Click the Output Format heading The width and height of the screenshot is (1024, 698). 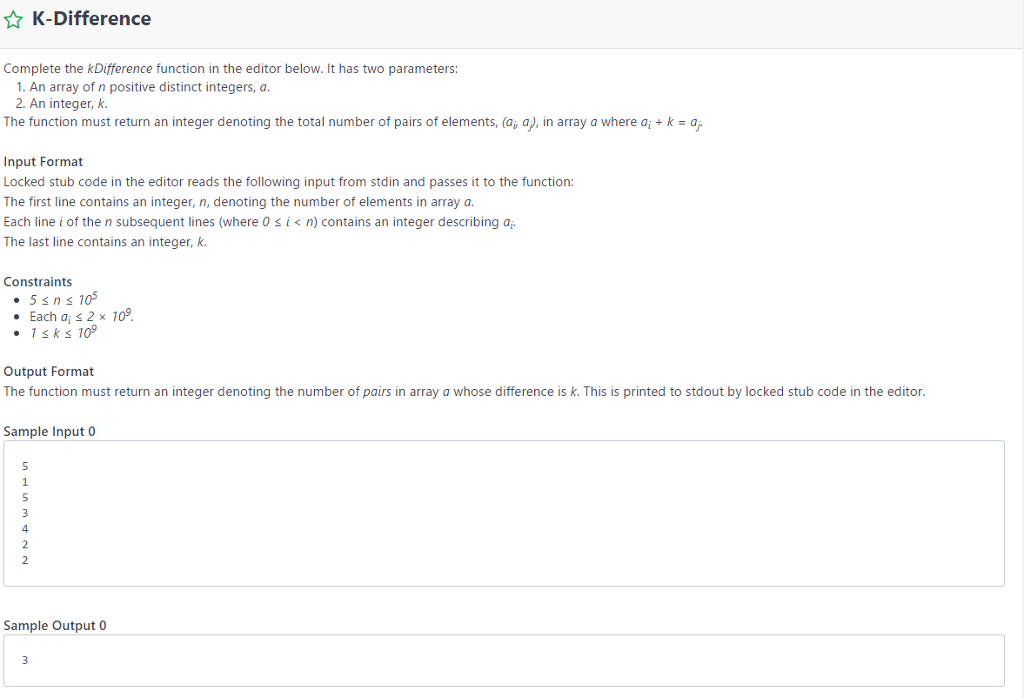click(48, 372)
